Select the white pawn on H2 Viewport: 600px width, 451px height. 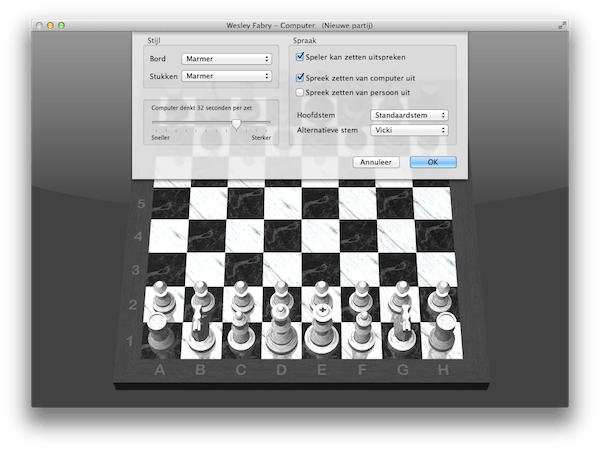point(440,298)
